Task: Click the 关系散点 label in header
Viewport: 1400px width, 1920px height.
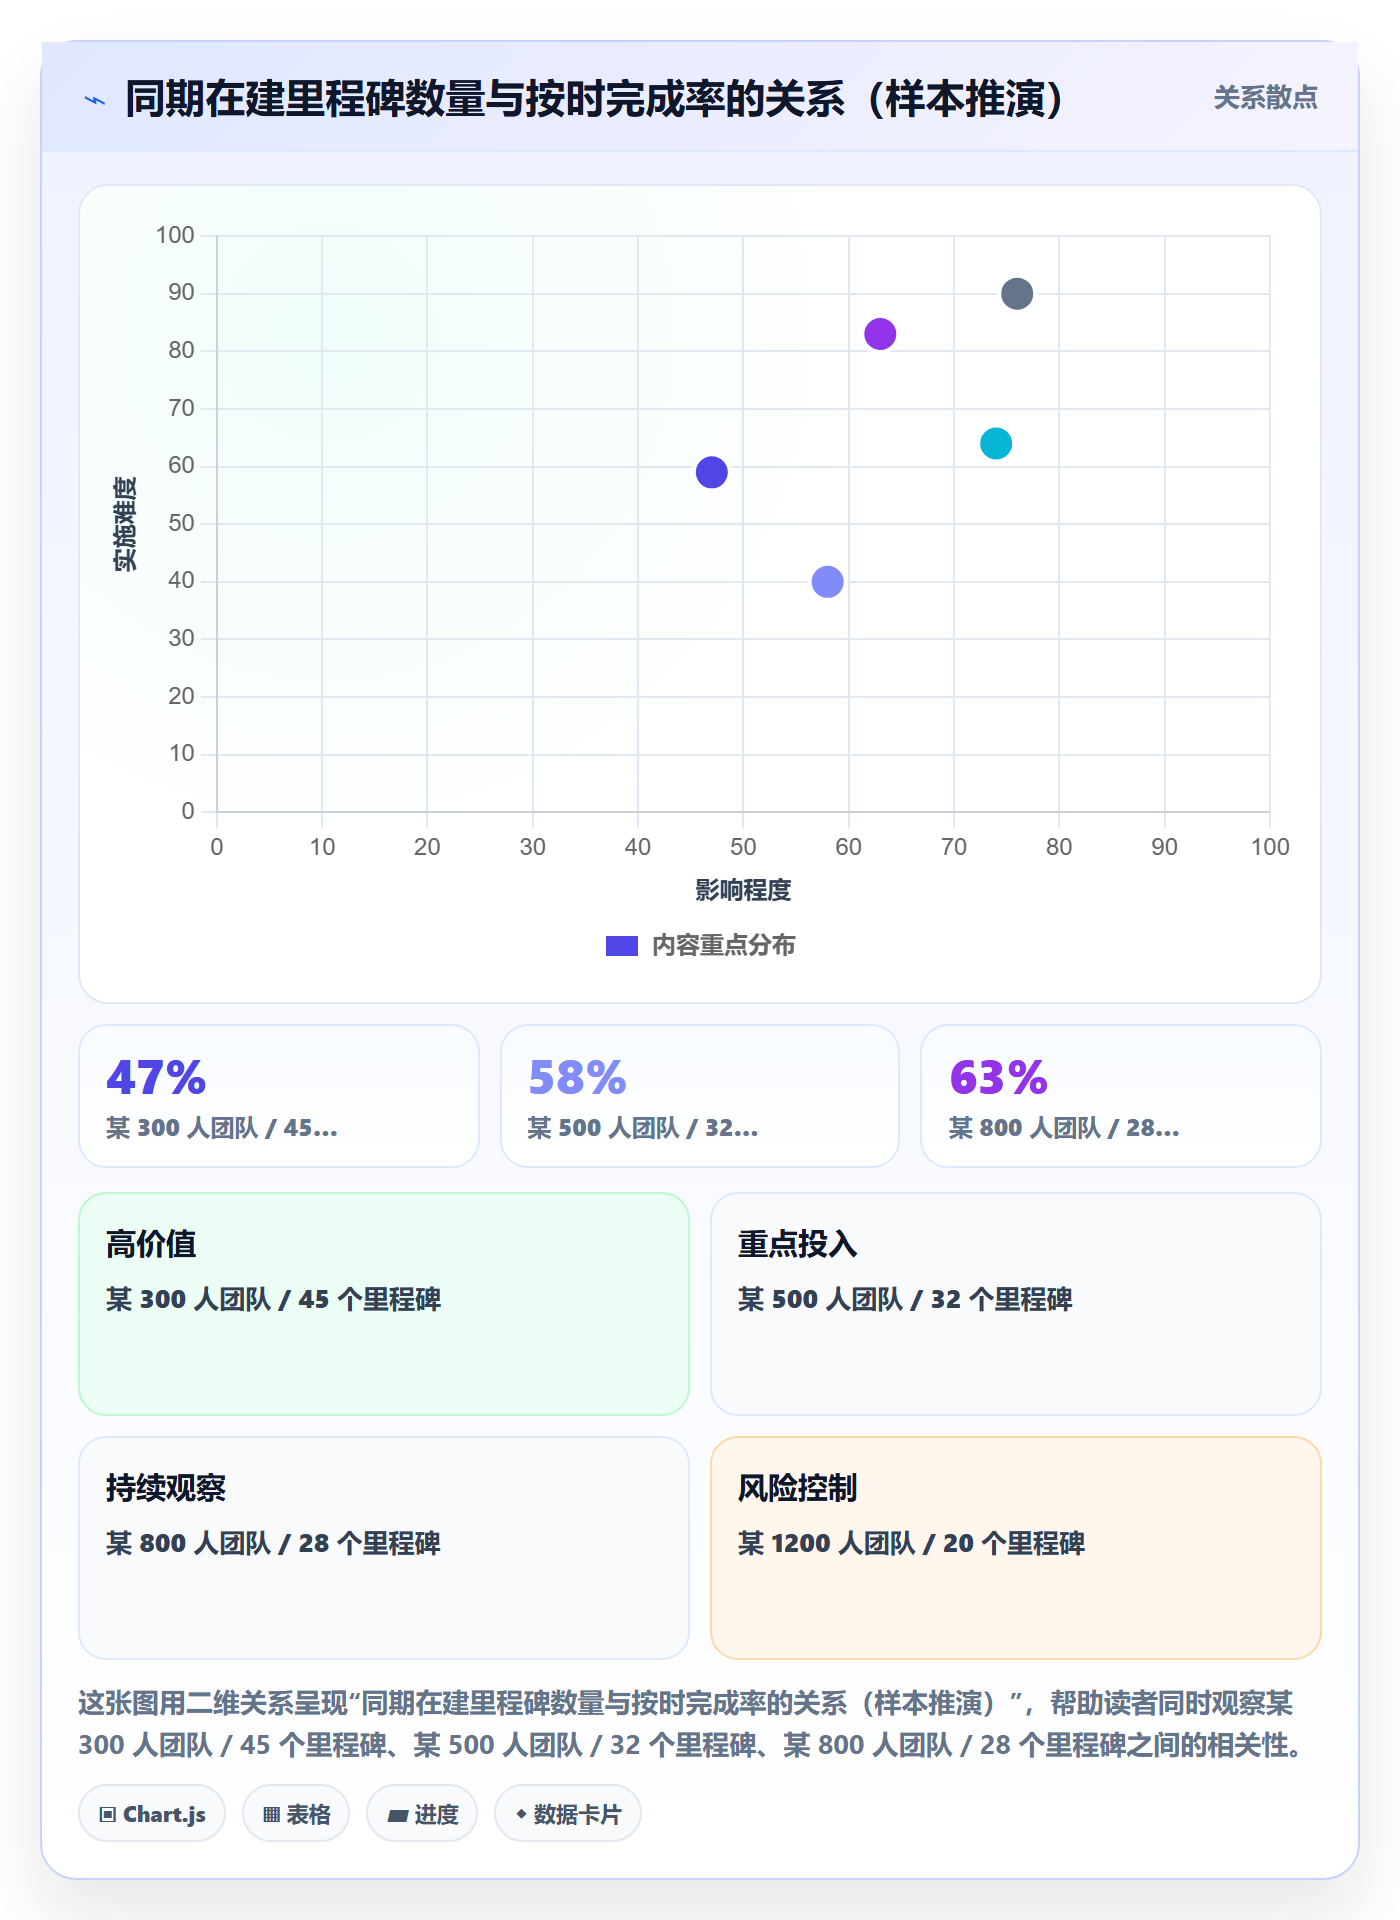Action: point(1265,98)
